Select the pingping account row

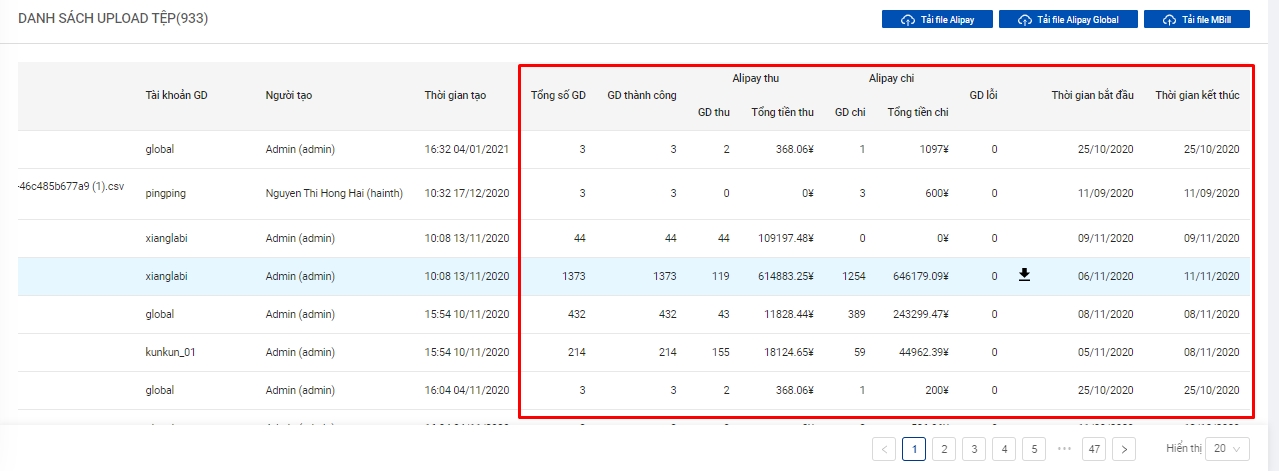tap(166, 193)
